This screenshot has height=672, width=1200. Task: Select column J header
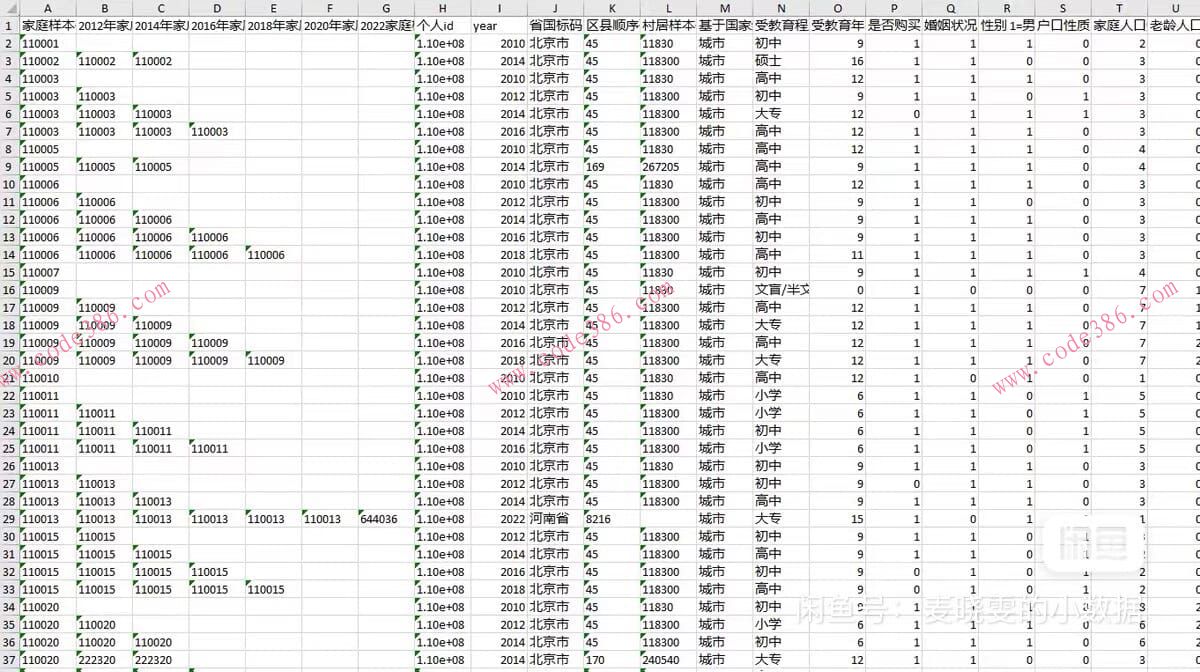(x=555, y=8)
